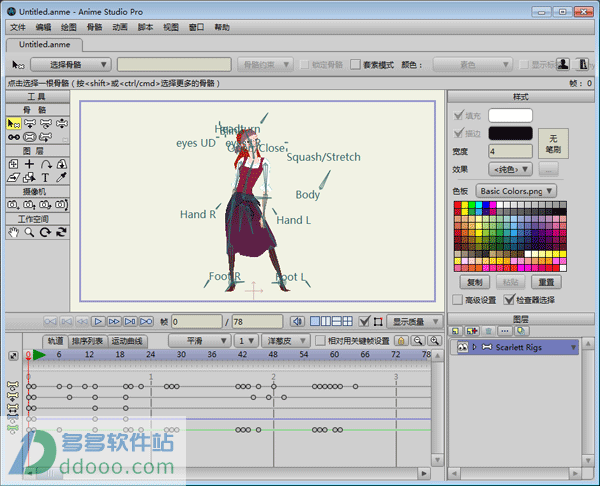
Task: Click the Reset style button
Action: [546, 282]
